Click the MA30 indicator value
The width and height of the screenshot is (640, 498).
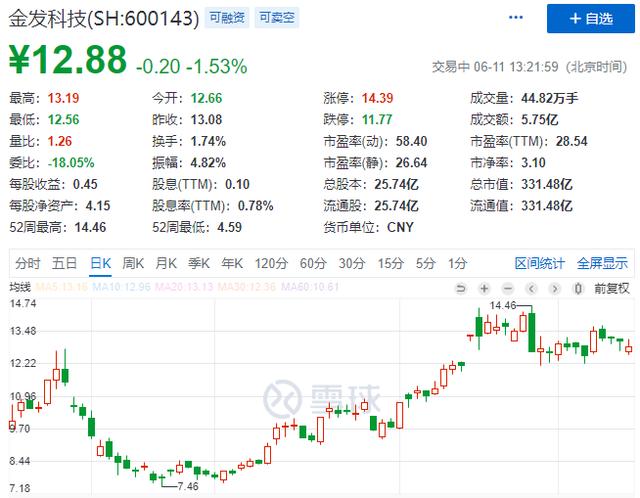tap(247, 287)
